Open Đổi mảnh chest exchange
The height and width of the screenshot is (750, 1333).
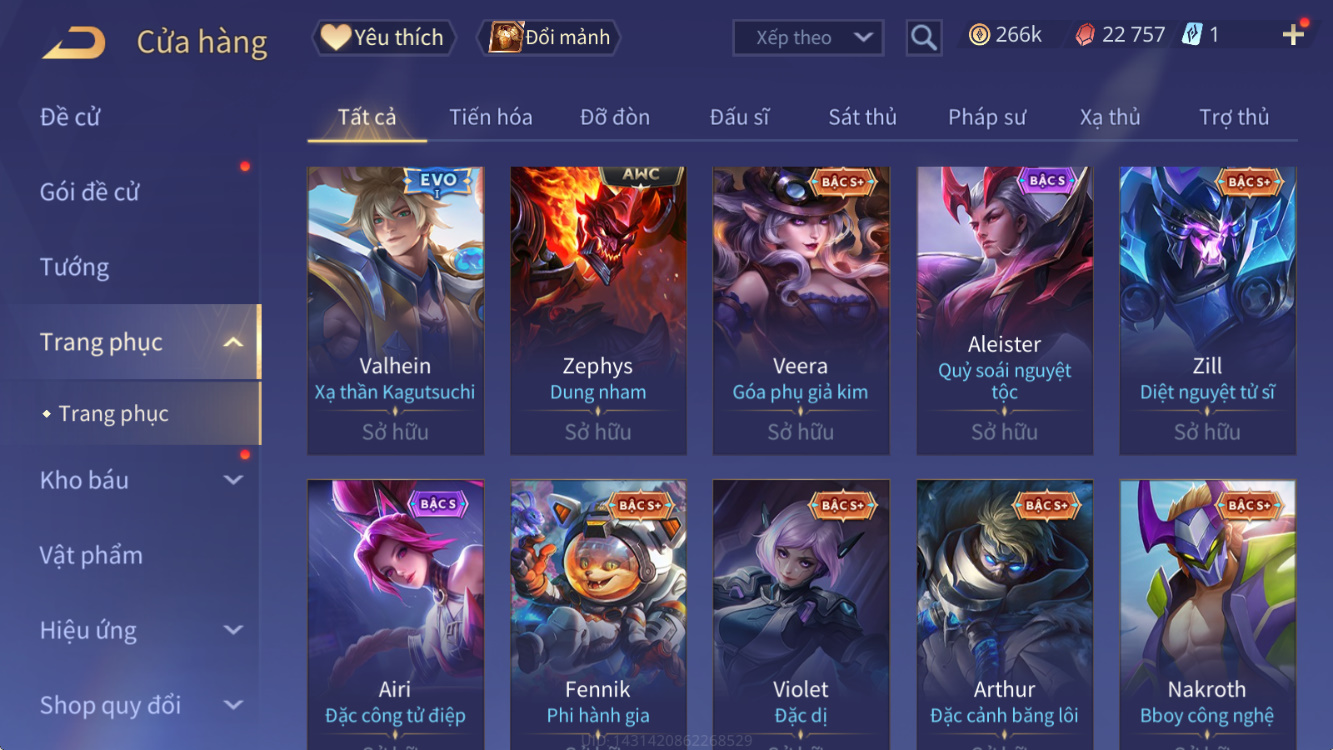[x=550, y=38]
